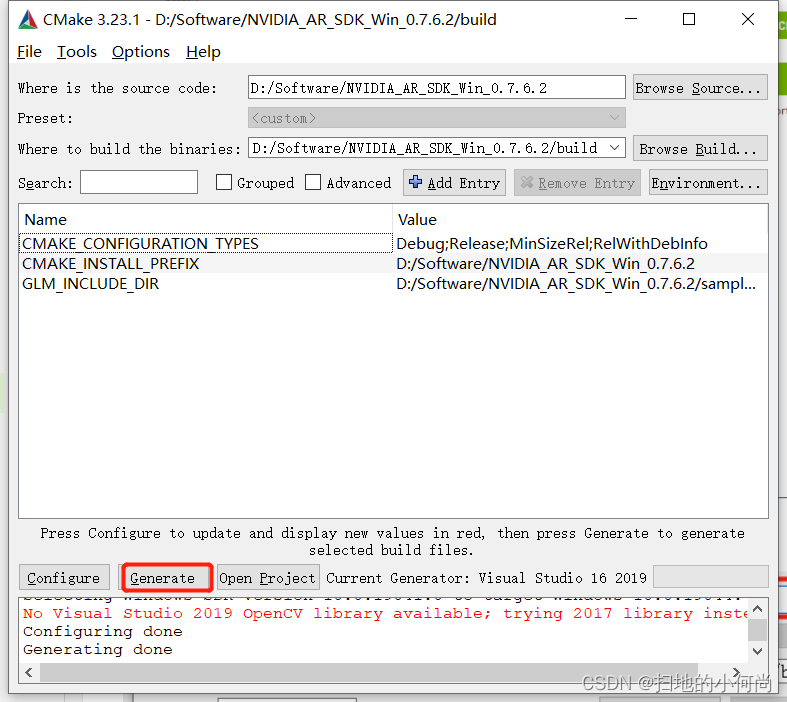Click Add Entry button with plus icon

tap(454, 183)
